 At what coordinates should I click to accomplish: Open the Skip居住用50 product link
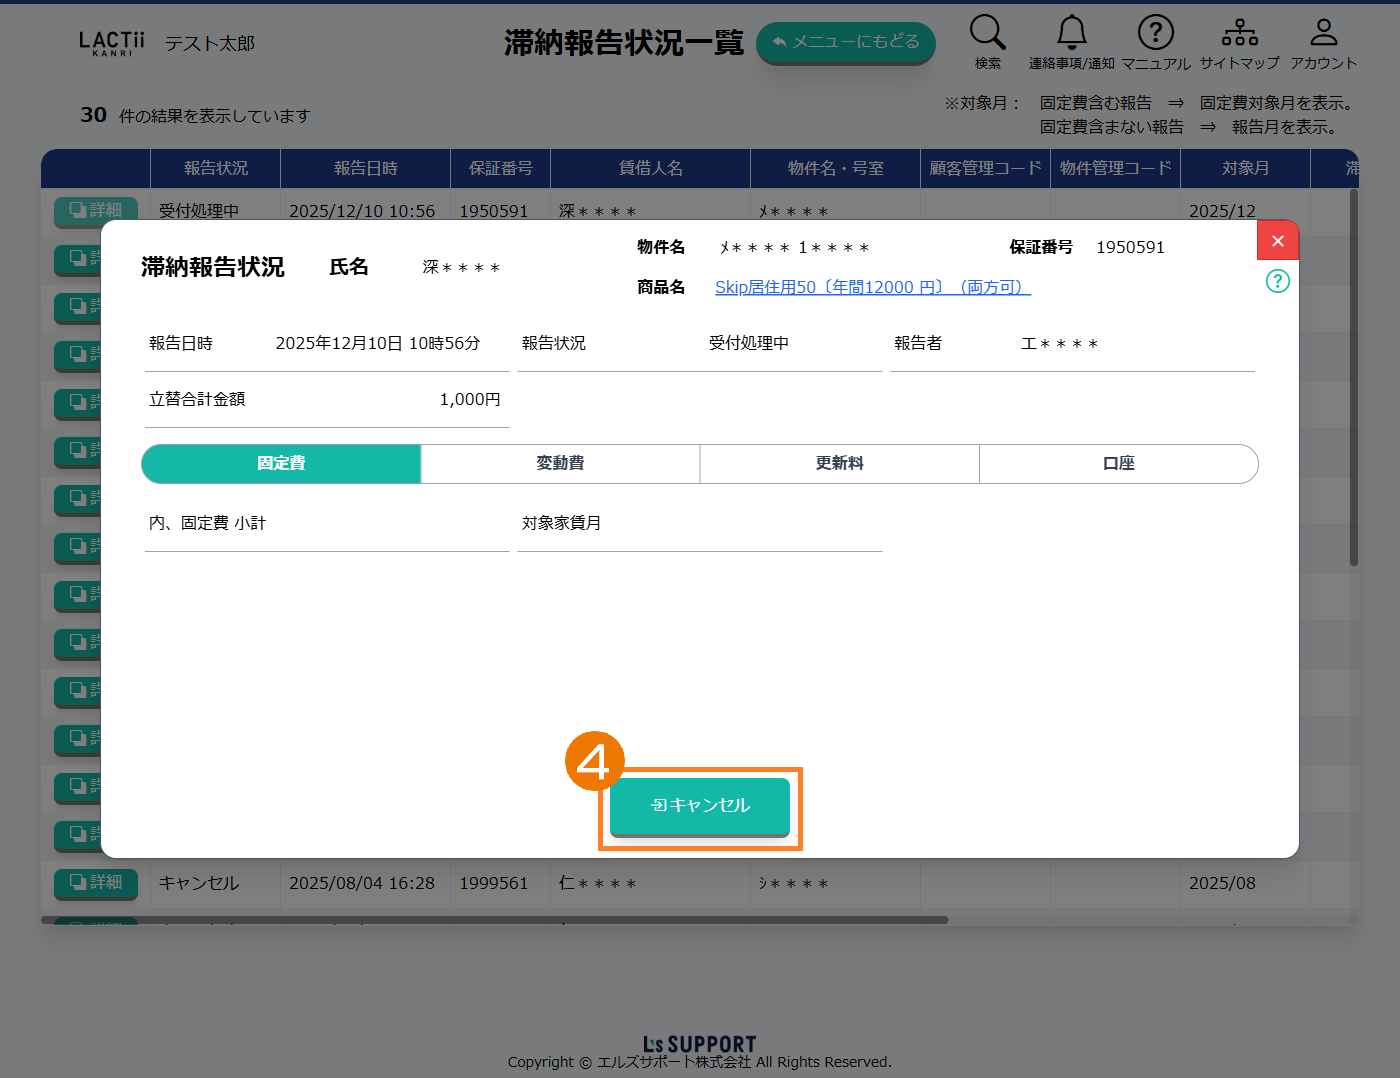(x=872, y=287)
